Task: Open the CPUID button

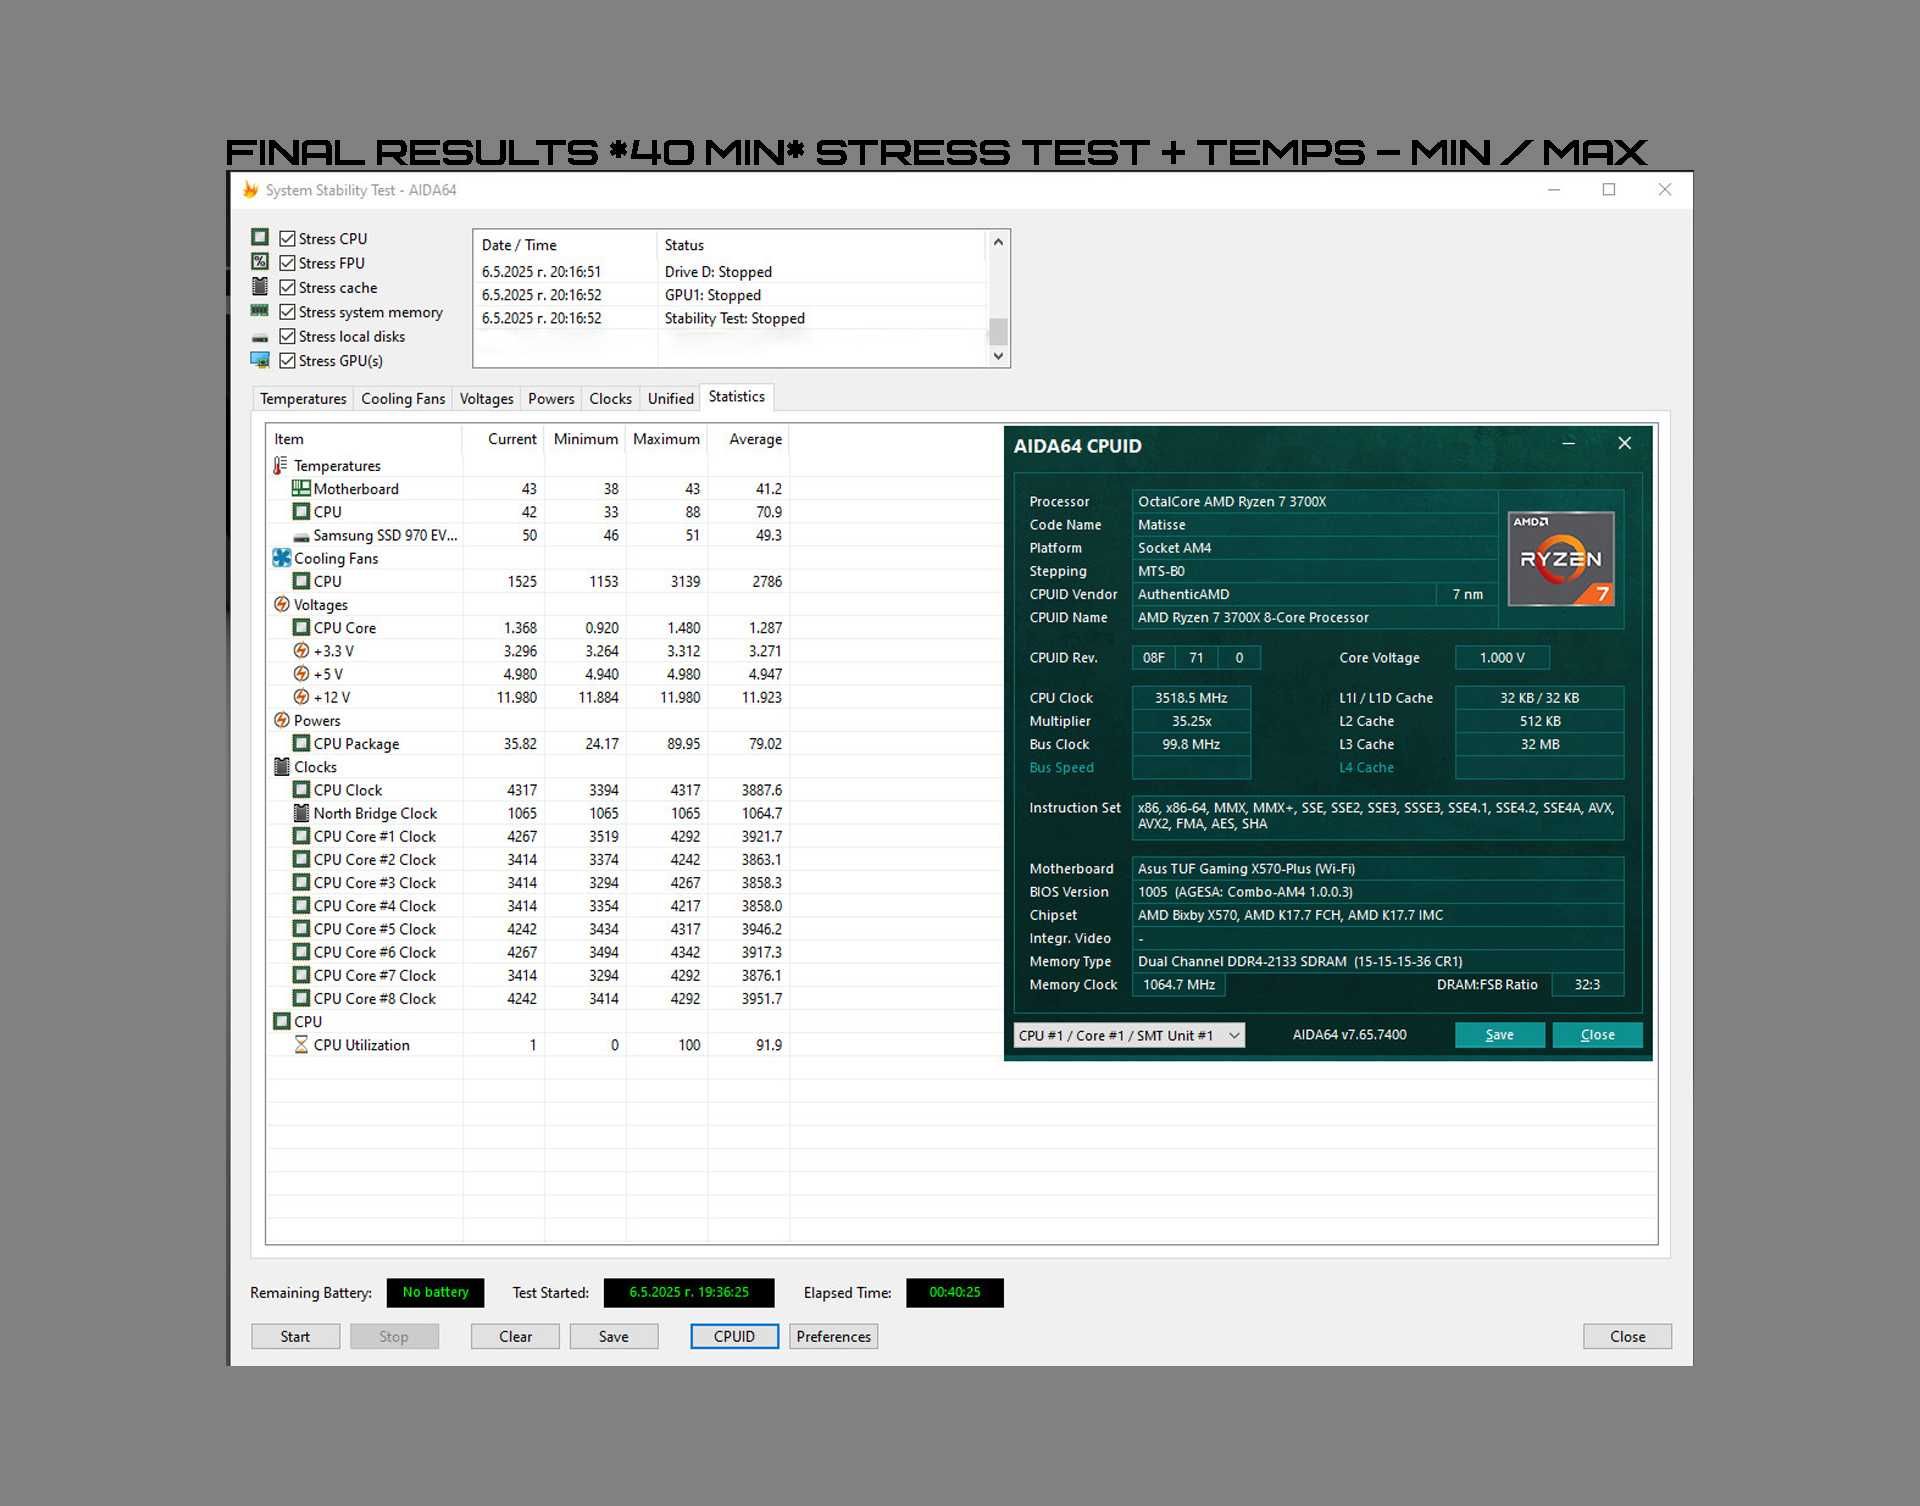Action: coord(734,1337)
